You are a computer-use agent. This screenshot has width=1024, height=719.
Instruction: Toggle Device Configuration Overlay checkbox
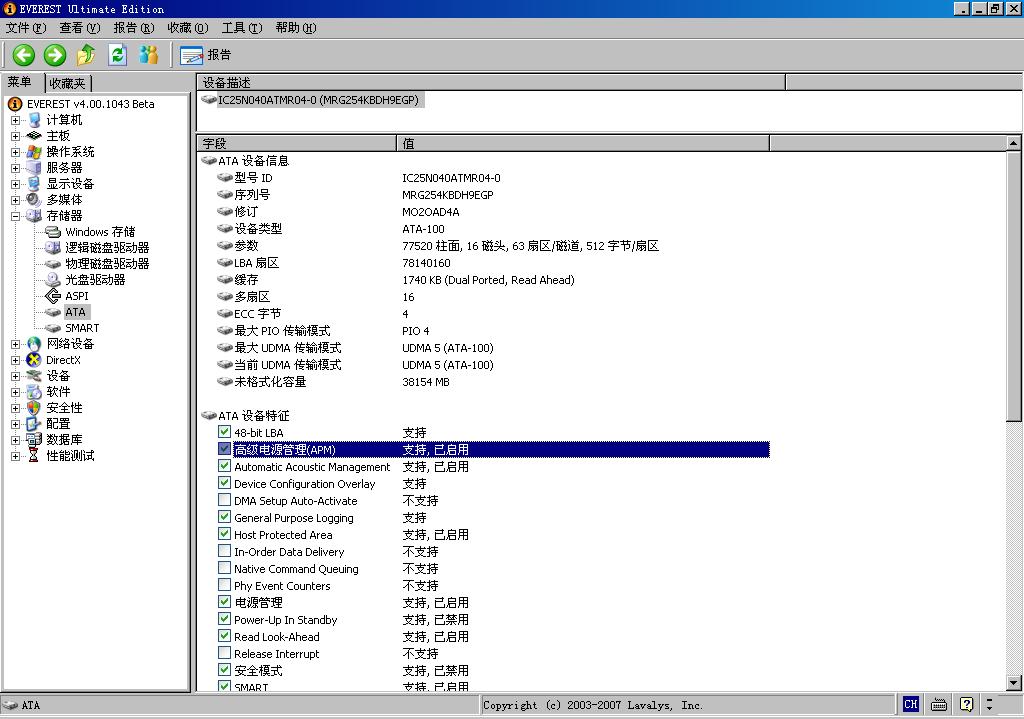pos(224,483)
